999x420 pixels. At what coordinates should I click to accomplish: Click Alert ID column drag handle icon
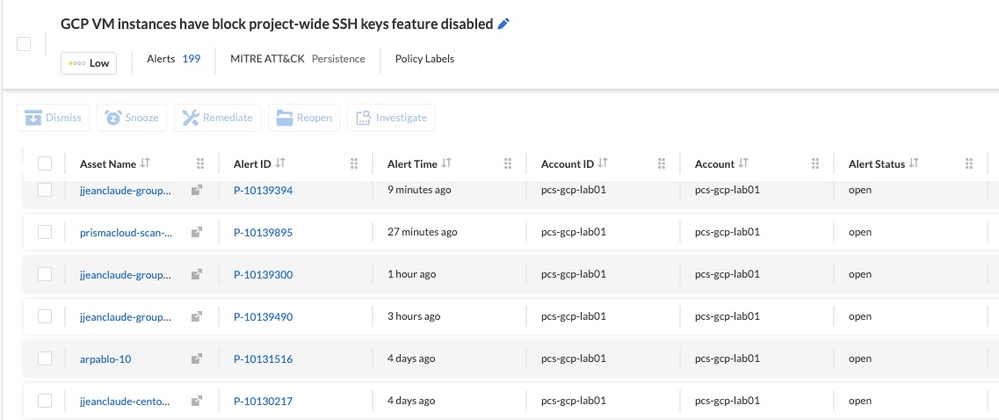(x=354, y=164)
